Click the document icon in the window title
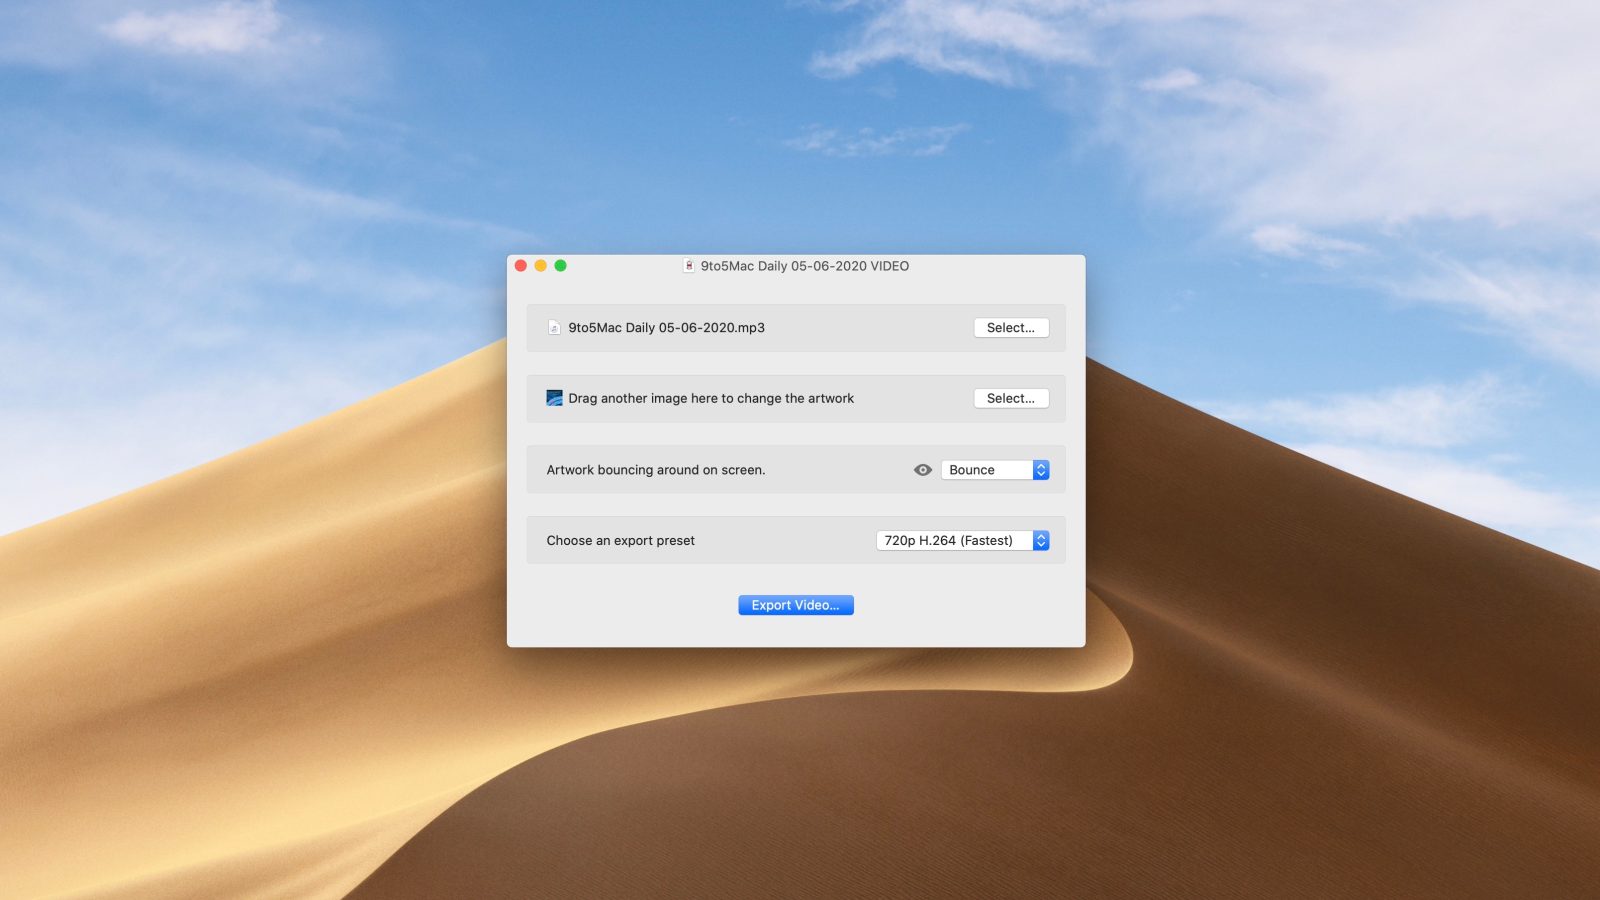The height and width of the screenshot is (900, 1600). [688, 266]
